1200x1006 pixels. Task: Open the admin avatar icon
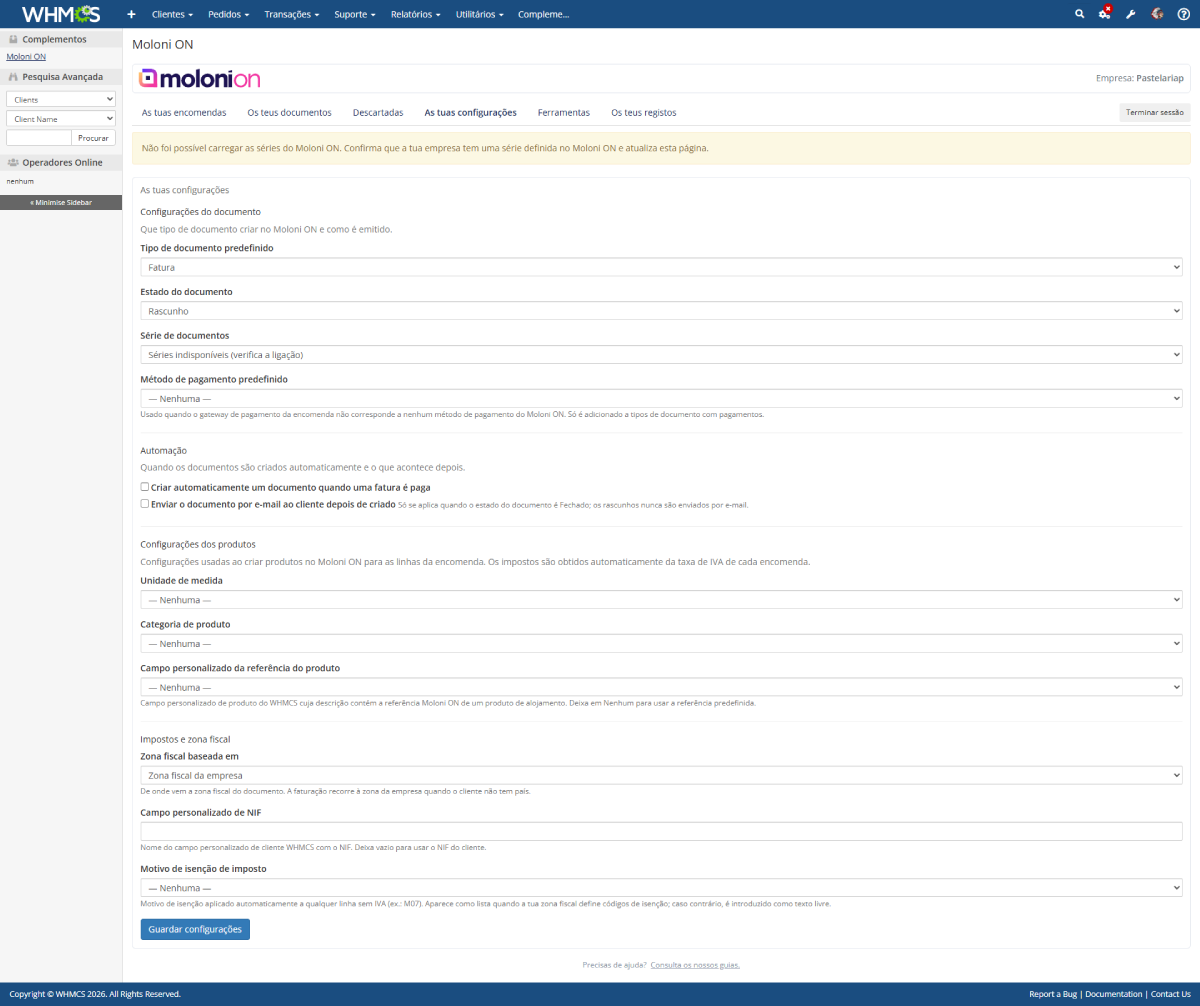tap(1157, 14)
